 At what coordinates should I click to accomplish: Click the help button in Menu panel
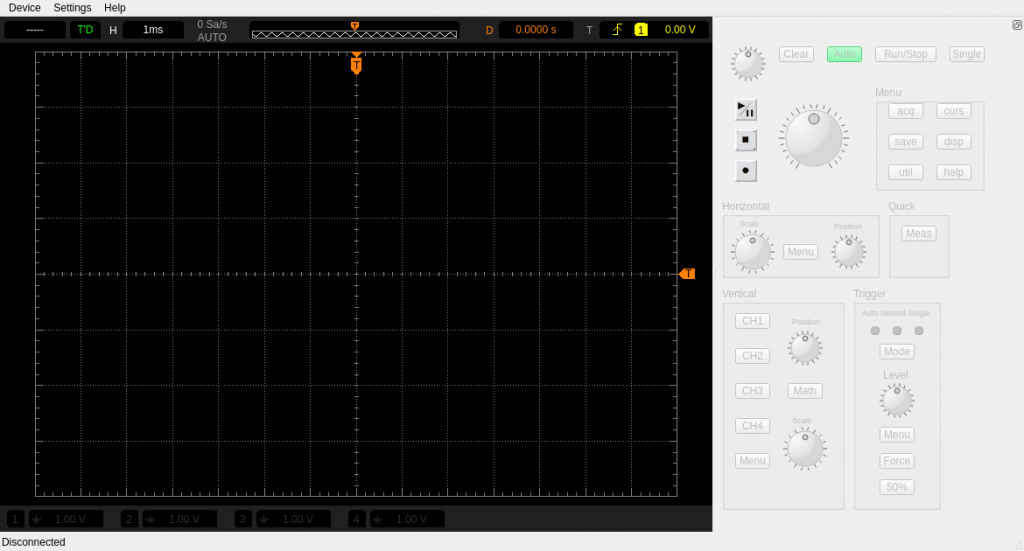coord(953,172)
